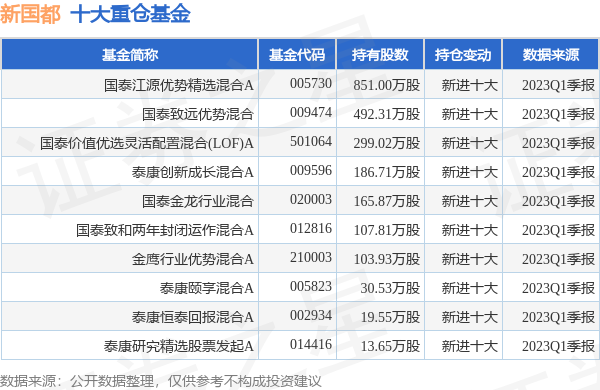Click holdings value 492.31万股
Screen dimensions: 600x390
[x=386, y=114]
